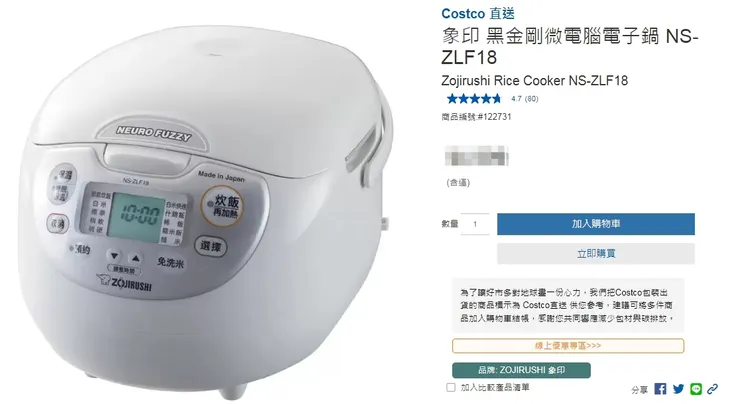The width and height of the screenshot is (740, 404).
Task: Open 線上優惠專區>>> promotion banner
Action: click(568, 345)
